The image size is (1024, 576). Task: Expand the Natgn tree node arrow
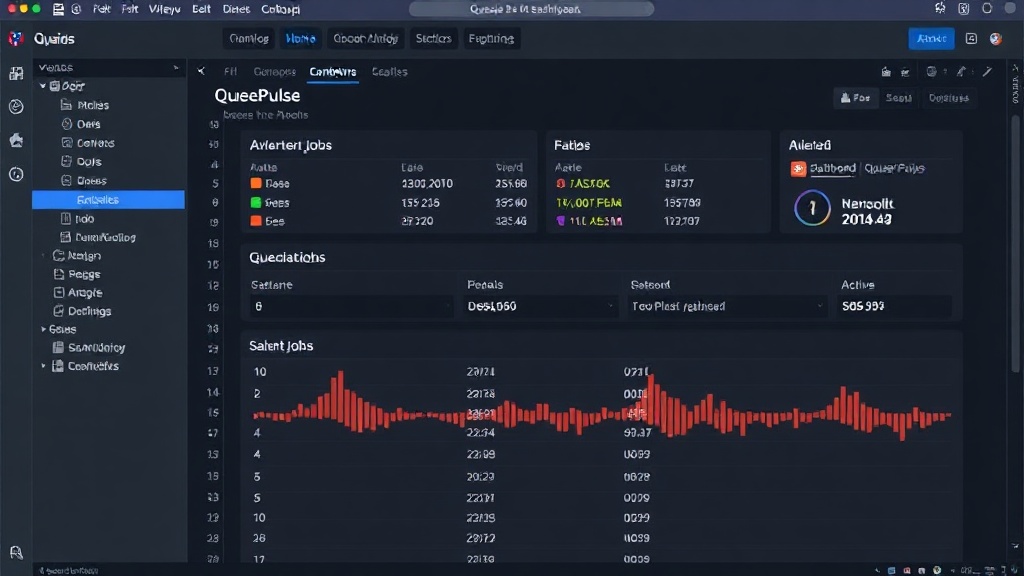(44, 255)
